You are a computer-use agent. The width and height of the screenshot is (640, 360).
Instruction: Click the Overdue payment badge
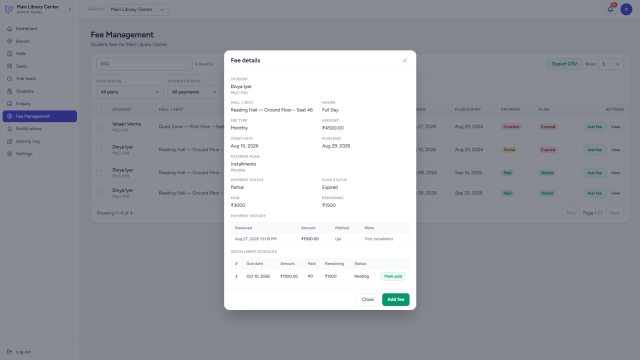click(511, 127)
